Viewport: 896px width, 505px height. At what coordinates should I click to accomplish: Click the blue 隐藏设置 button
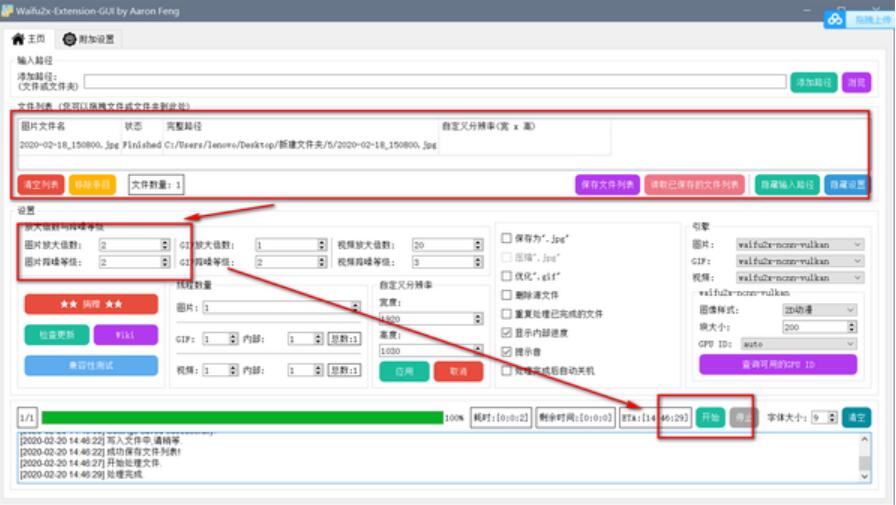tap(847, 185)
